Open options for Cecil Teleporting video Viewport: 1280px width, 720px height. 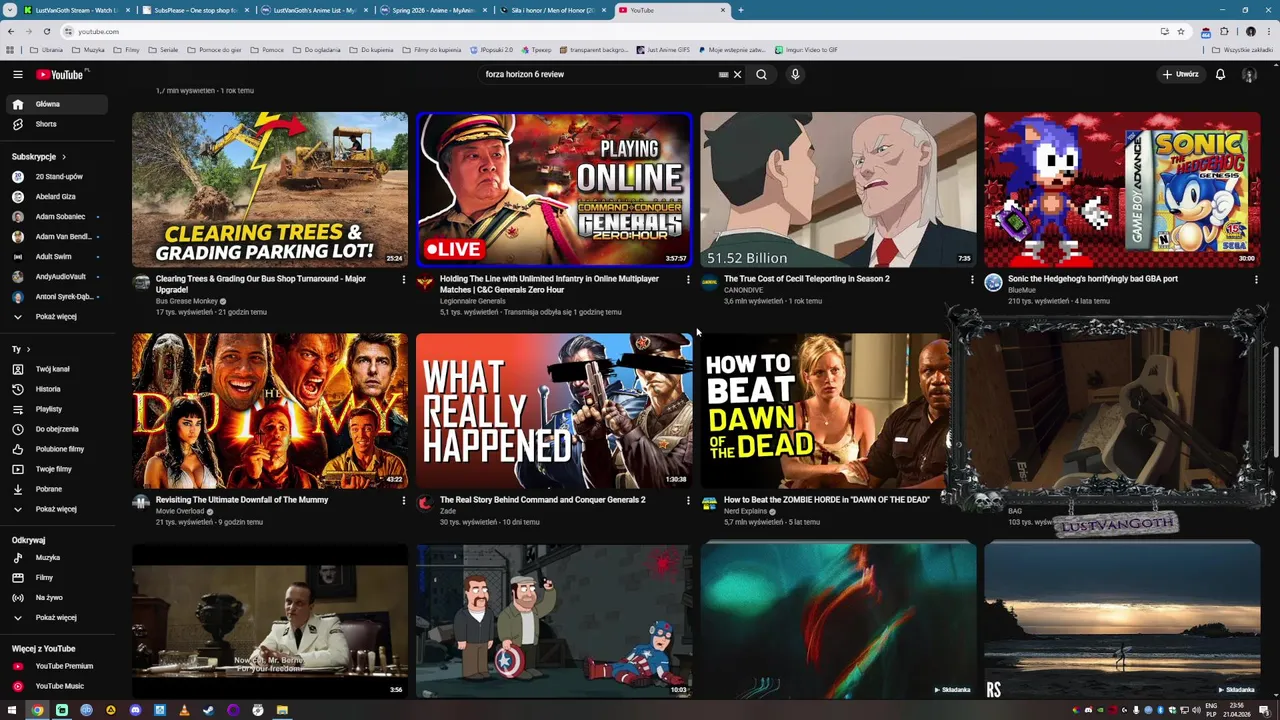point(972,280)
